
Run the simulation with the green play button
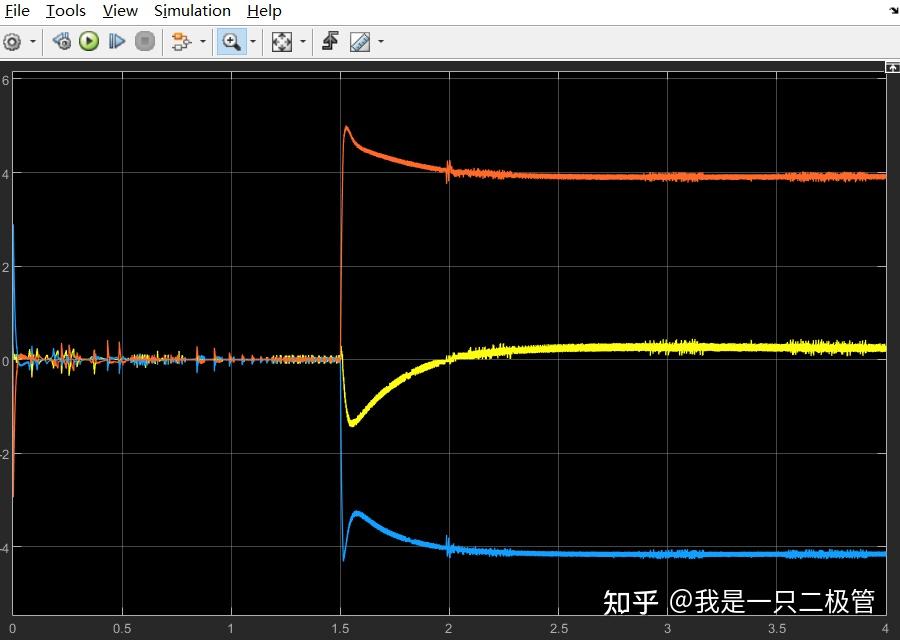(x=88, y=42)
